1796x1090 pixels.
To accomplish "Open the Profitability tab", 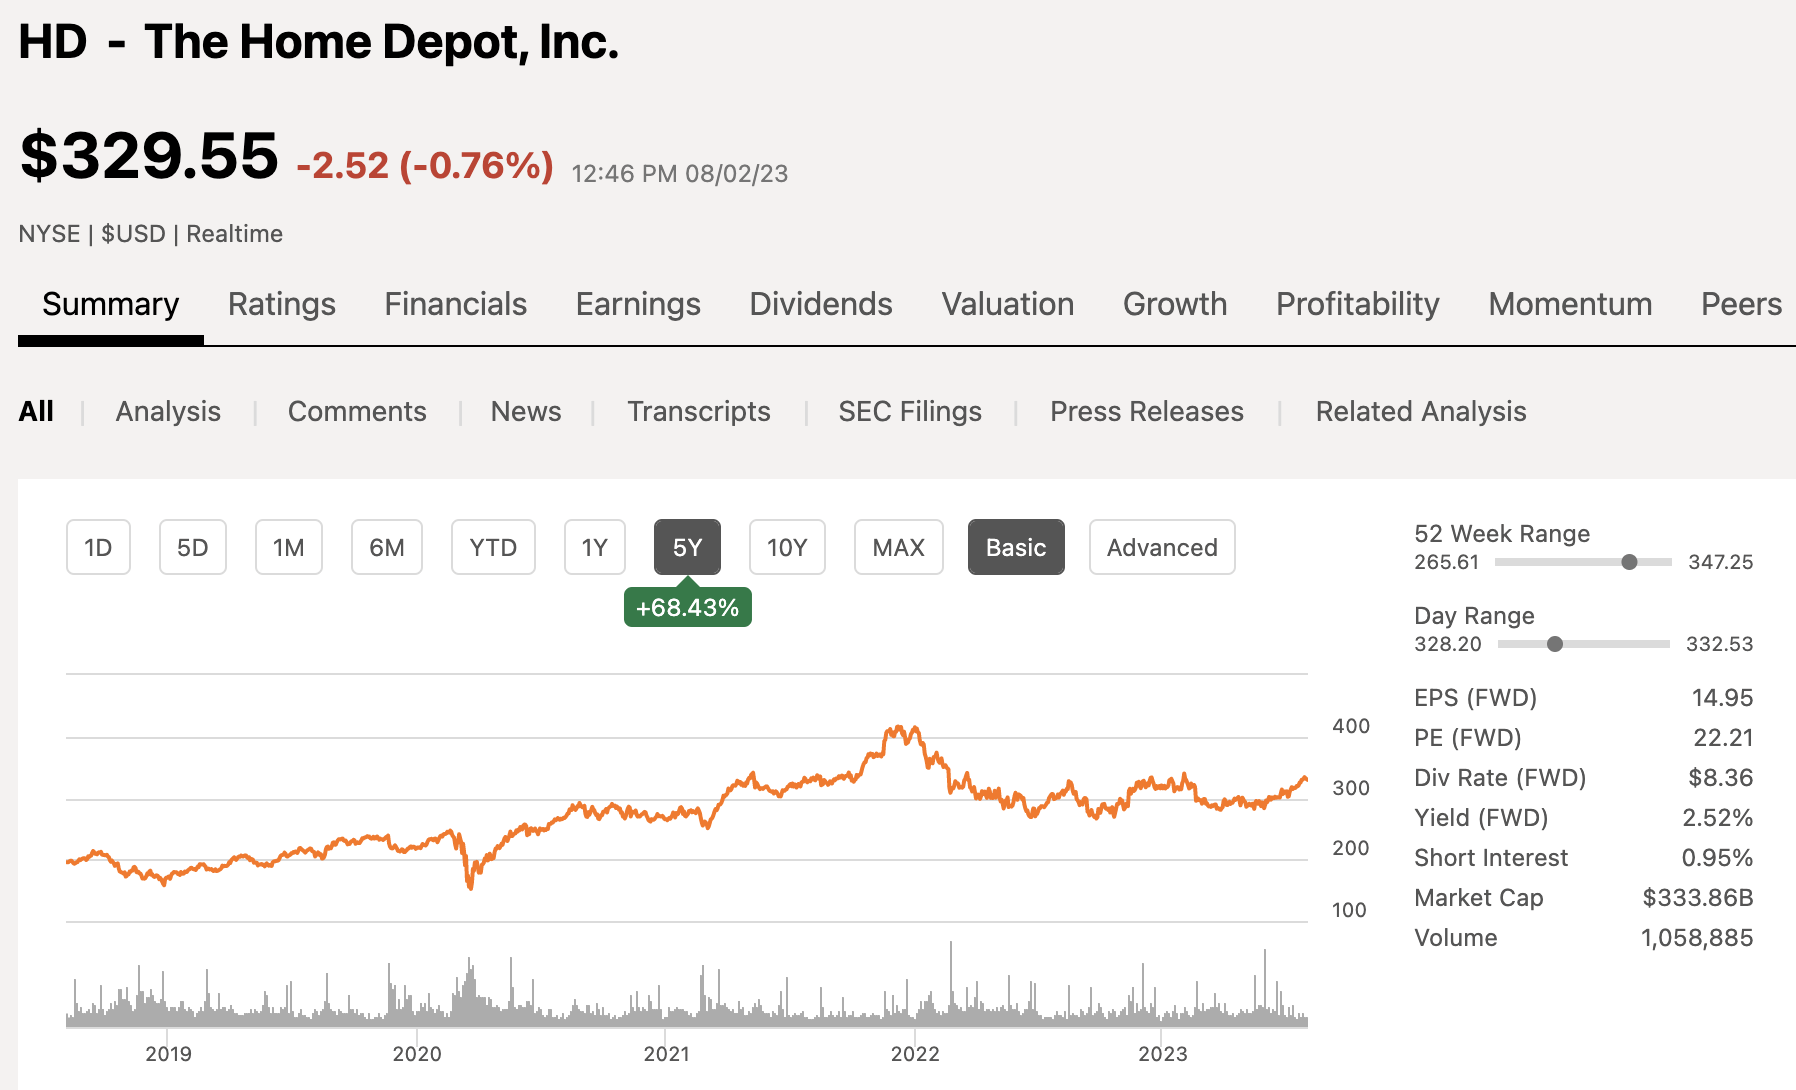I will [x=1358, y=304].
